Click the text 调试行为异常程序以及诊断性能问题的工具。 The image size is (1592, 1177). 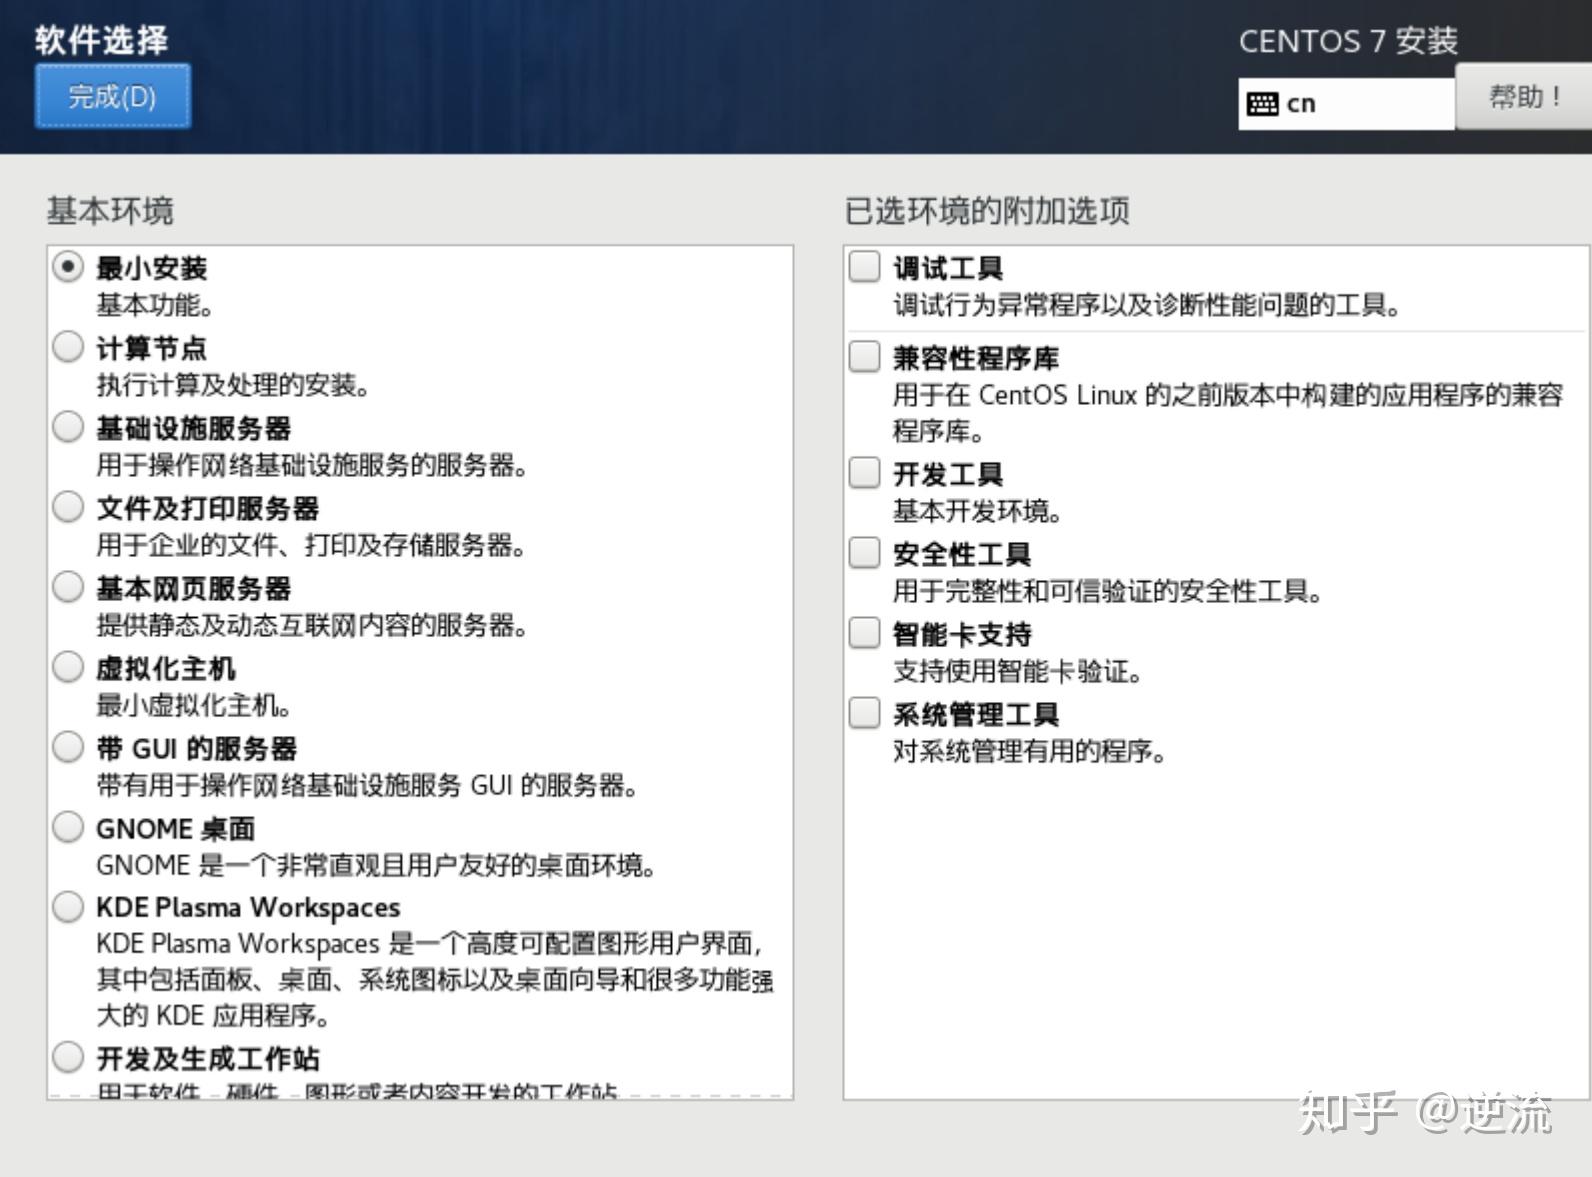(1147, 305)
